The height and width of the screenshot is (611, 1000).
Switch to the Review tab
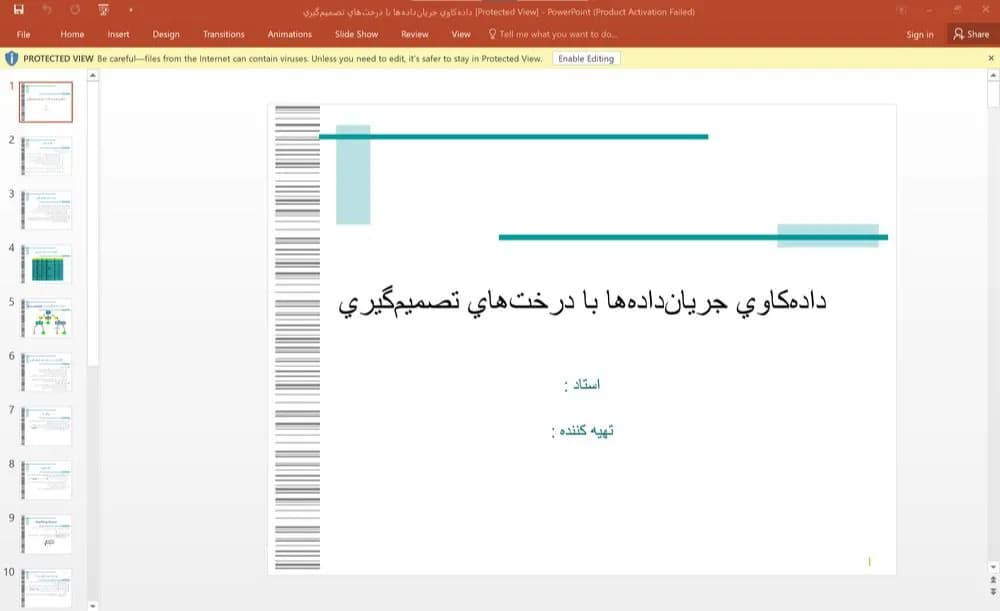[x=415, y=34]
